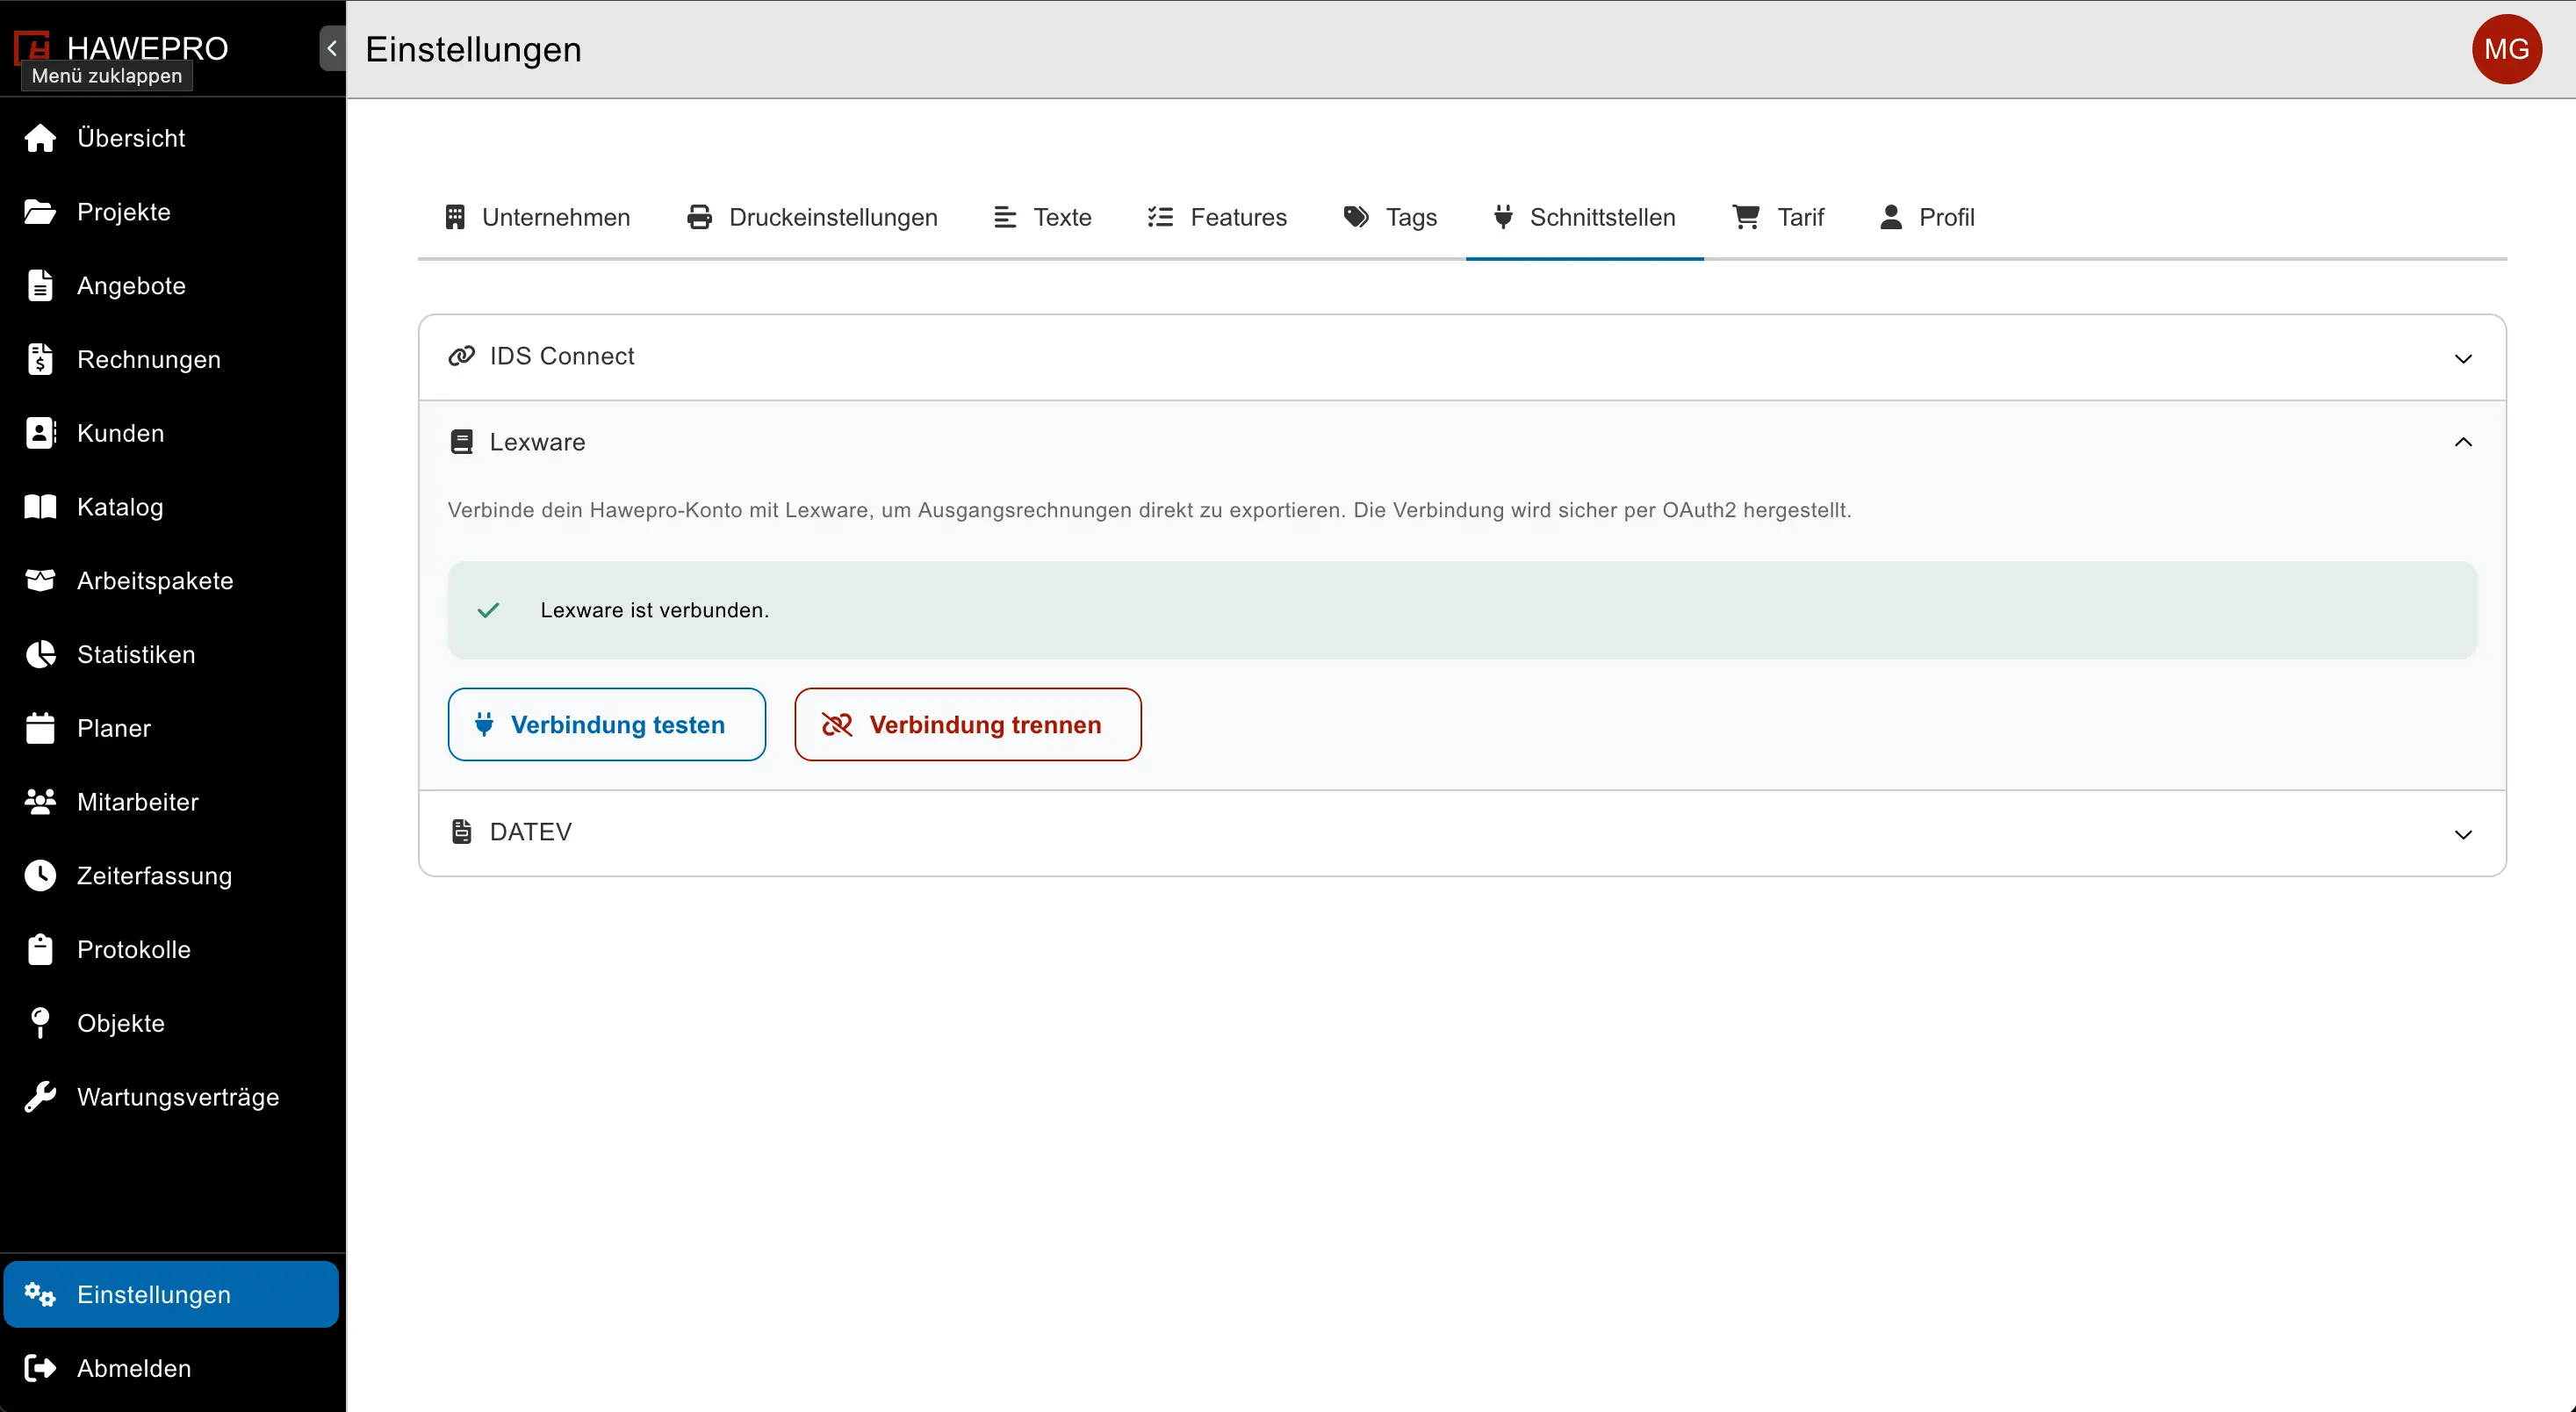
Task: Open Zeiterfassung from the sidebar
Action: click(x=172, y=876)
